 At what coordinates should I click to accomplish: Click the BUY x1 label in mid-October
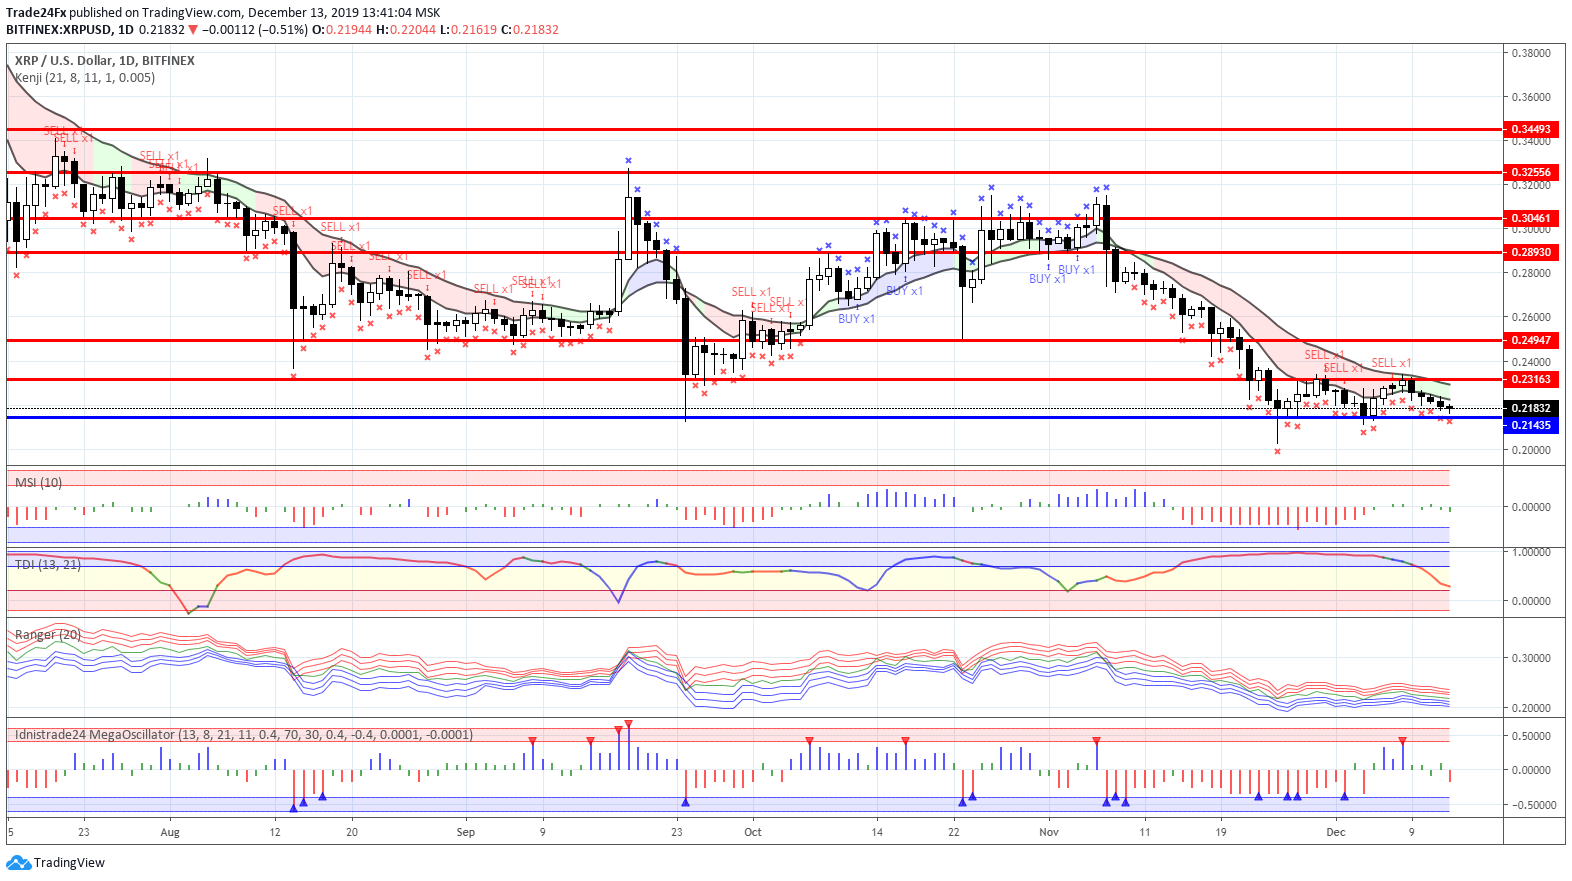point(856,319)
